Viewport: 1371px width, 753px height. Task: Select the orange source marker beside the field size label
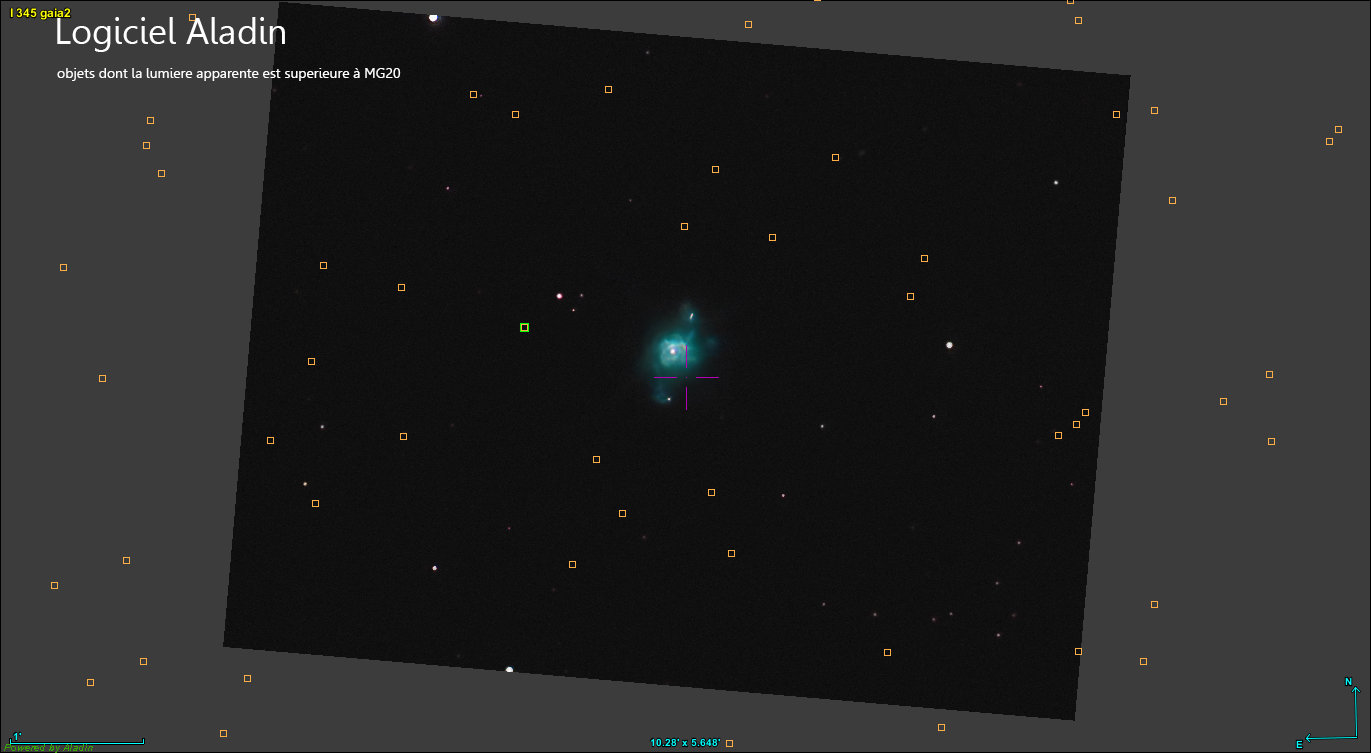729,743
